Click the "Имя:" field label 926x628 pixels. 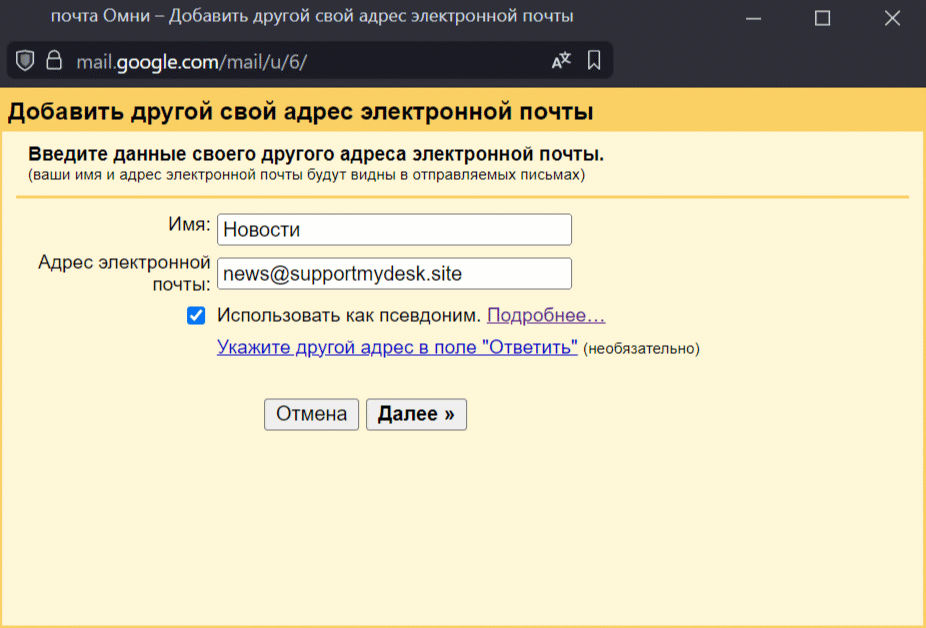(x=188, y=226)
